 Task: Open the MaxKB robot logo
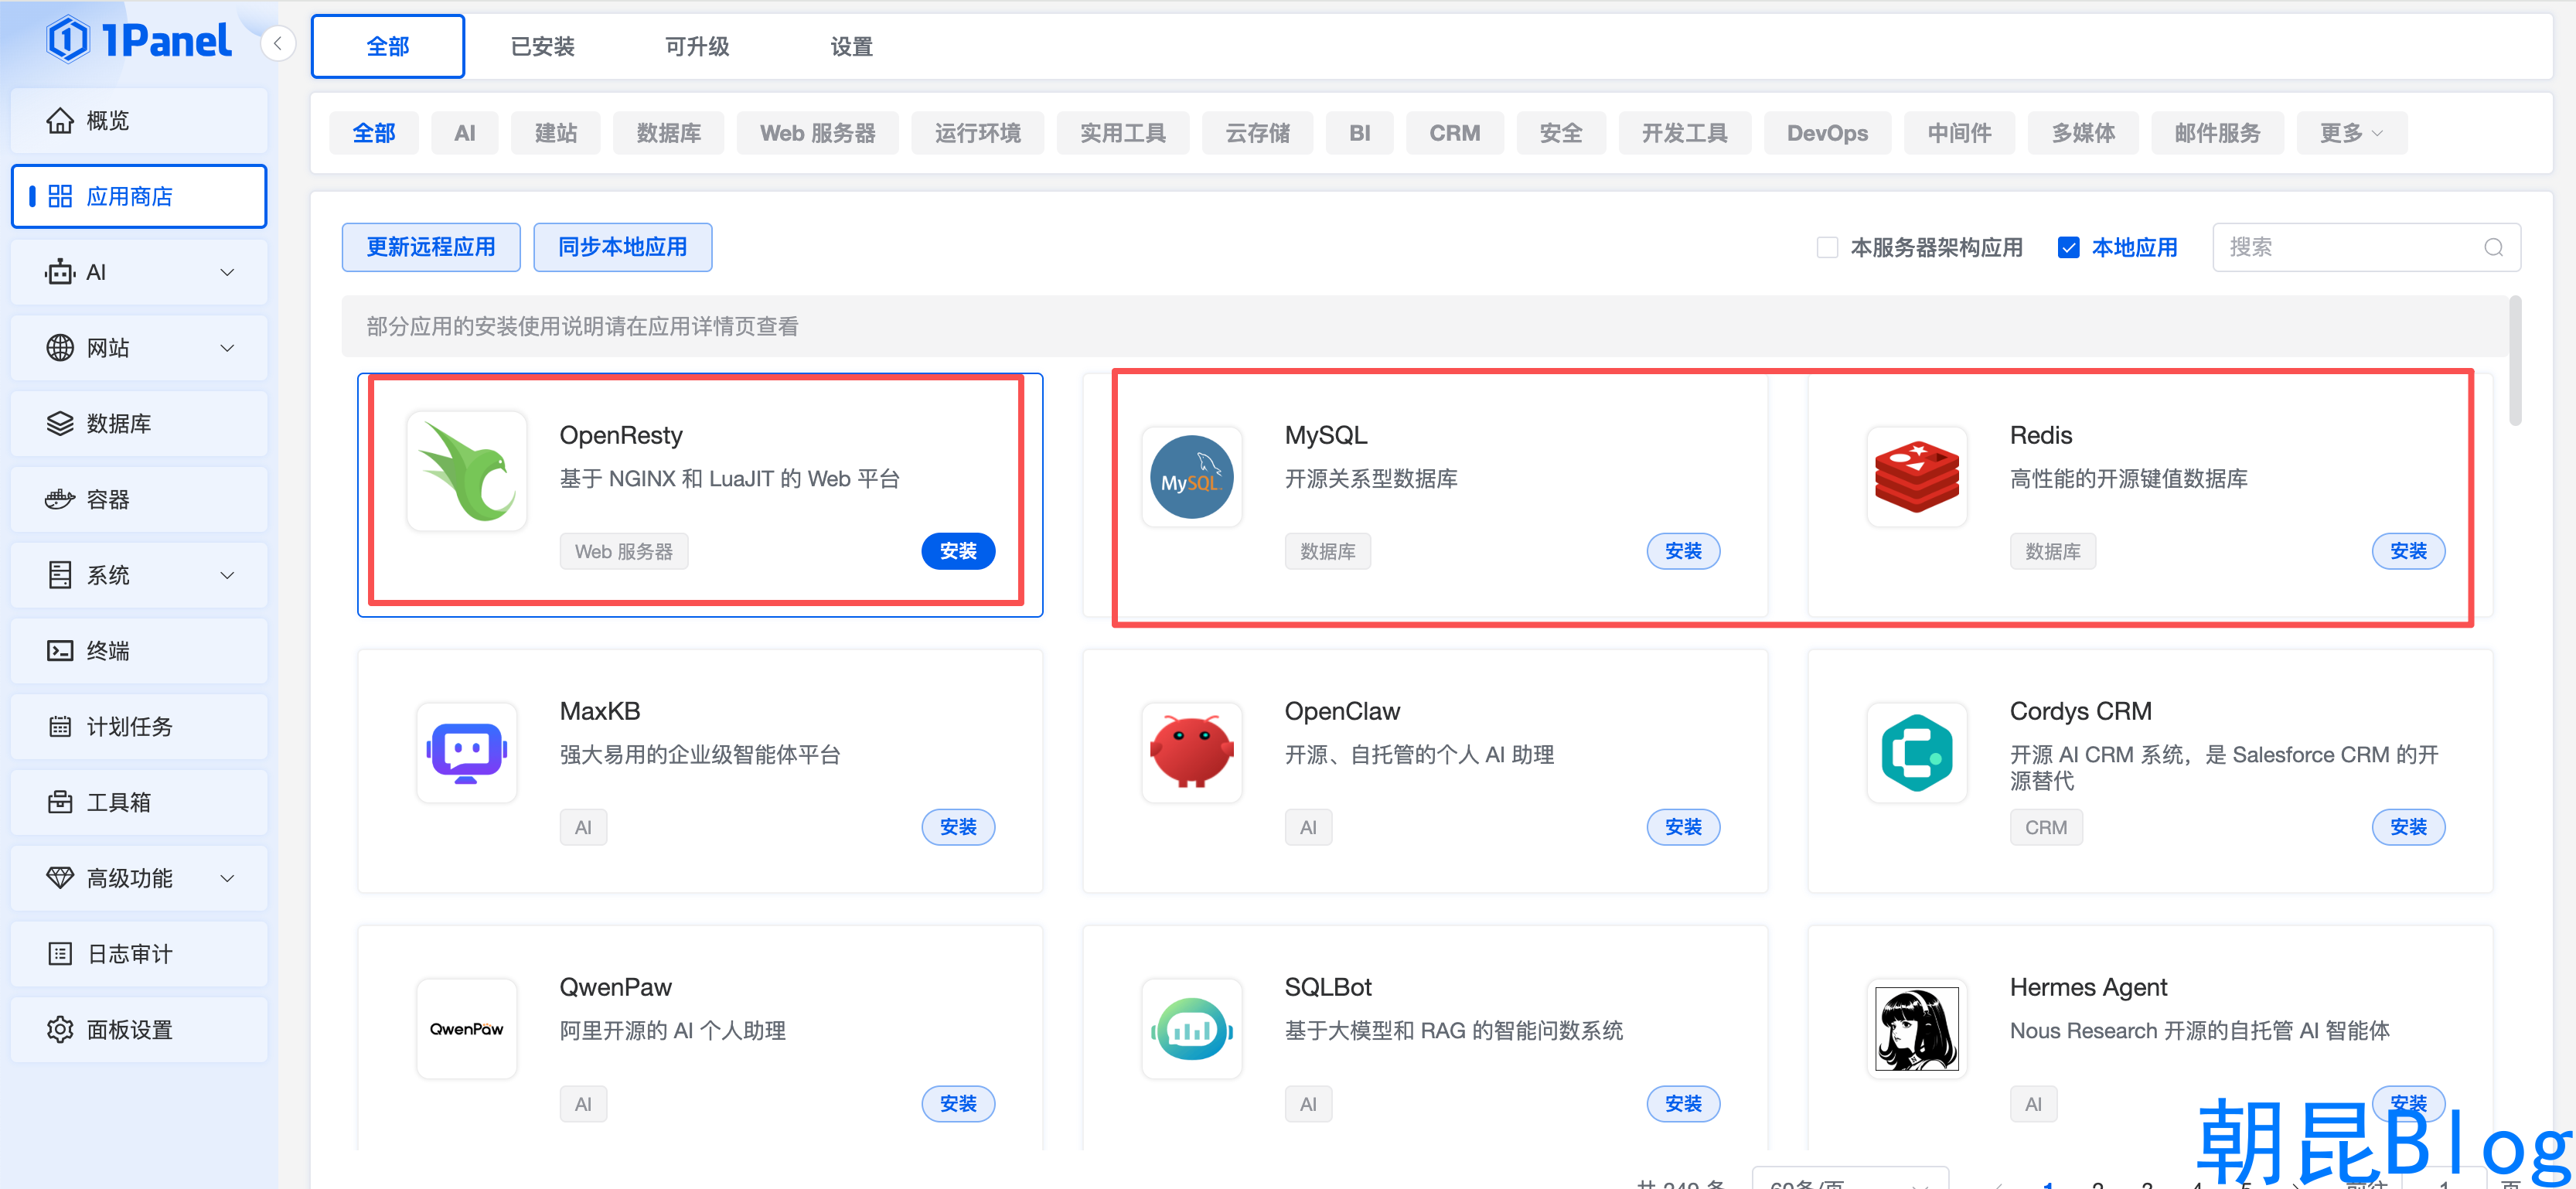(467, 753)
